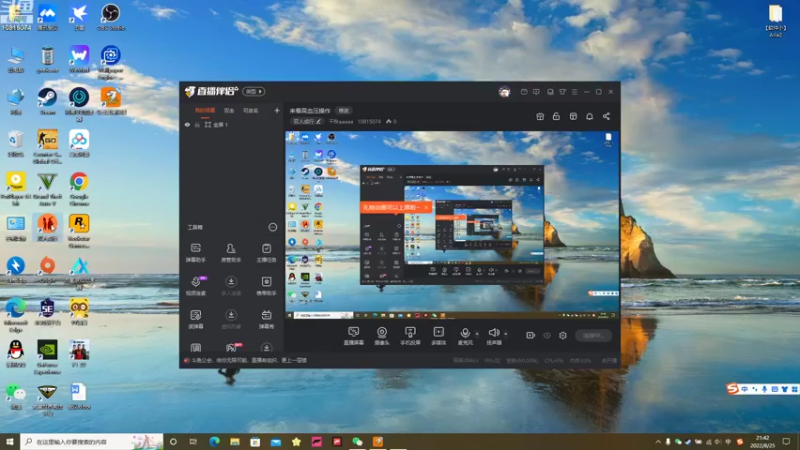Open Microsoft Edge from the taskbar
The height and width of the screenshot is (450, 800).
click(214, 441)
